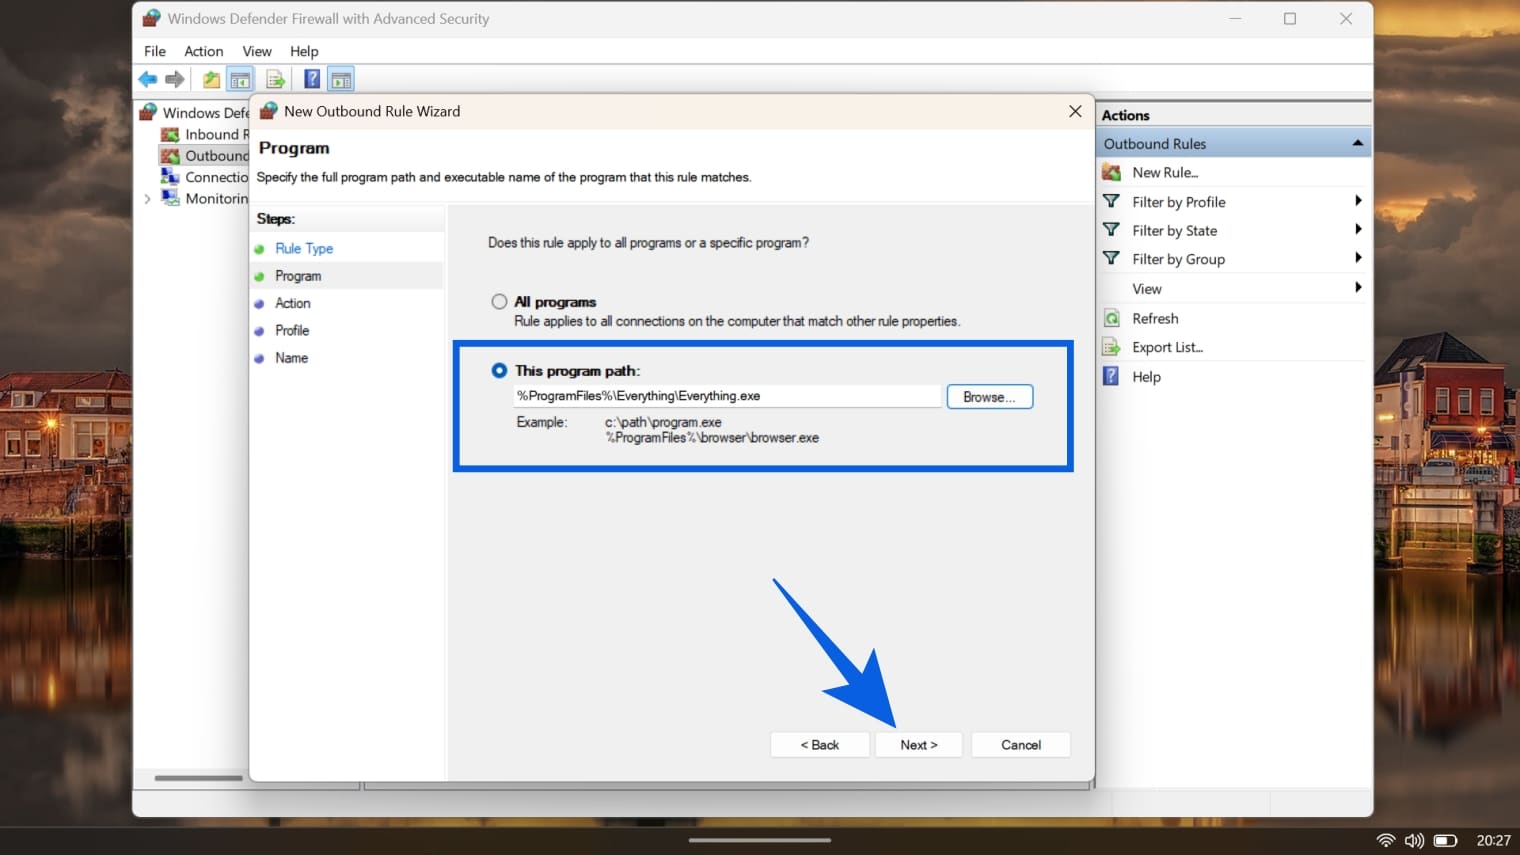This screenshot has width=1520, height=855.
Task: Click the Help icon in Actions pane
Action: tap(1111, 376)
